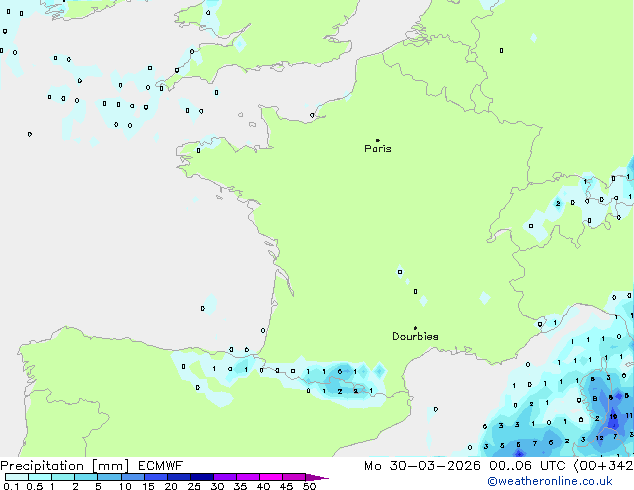
Task: Click the 2 value over eastern Switzerland border
Action: [x=558, y=203]
